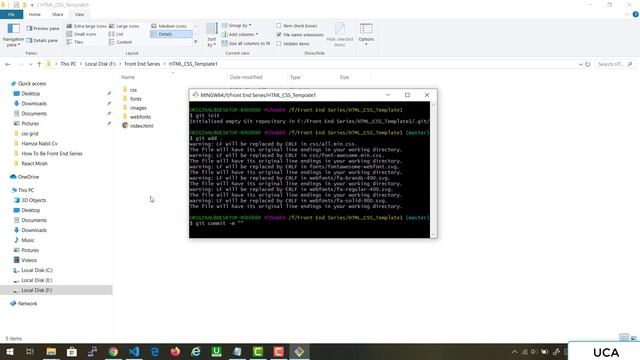
Task: Open address bar history dropdown
Action: point(580,64)
